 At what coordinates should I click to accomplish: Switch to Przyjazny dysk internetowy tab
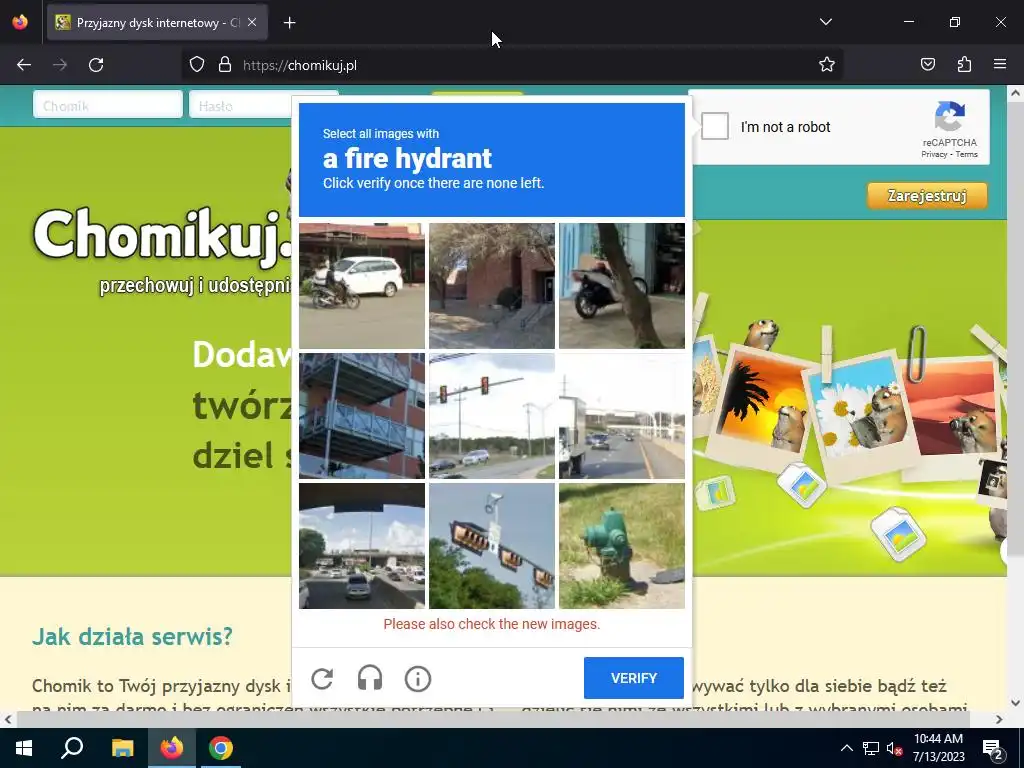tap(157, 22)
